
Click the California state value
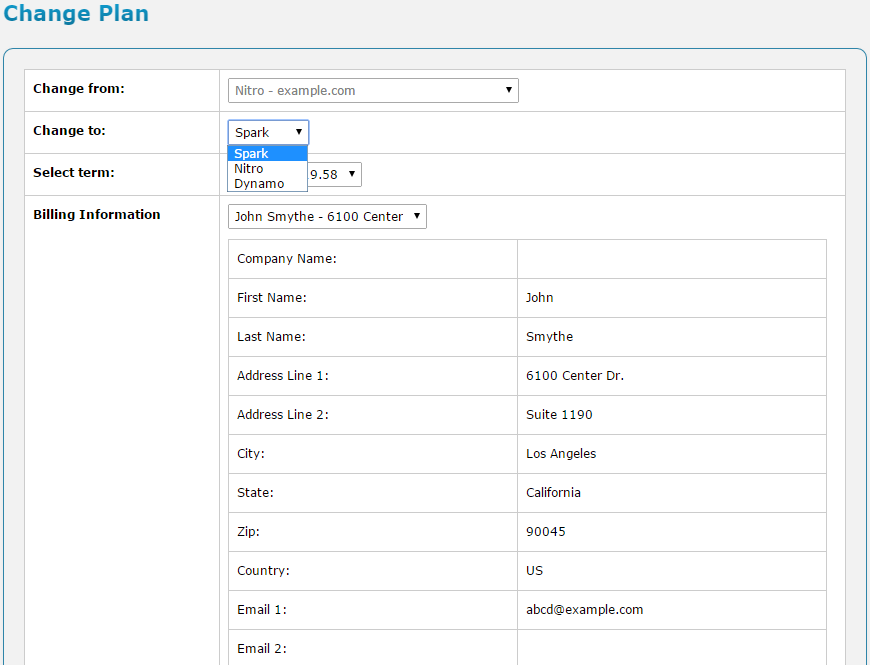(553, 493)
